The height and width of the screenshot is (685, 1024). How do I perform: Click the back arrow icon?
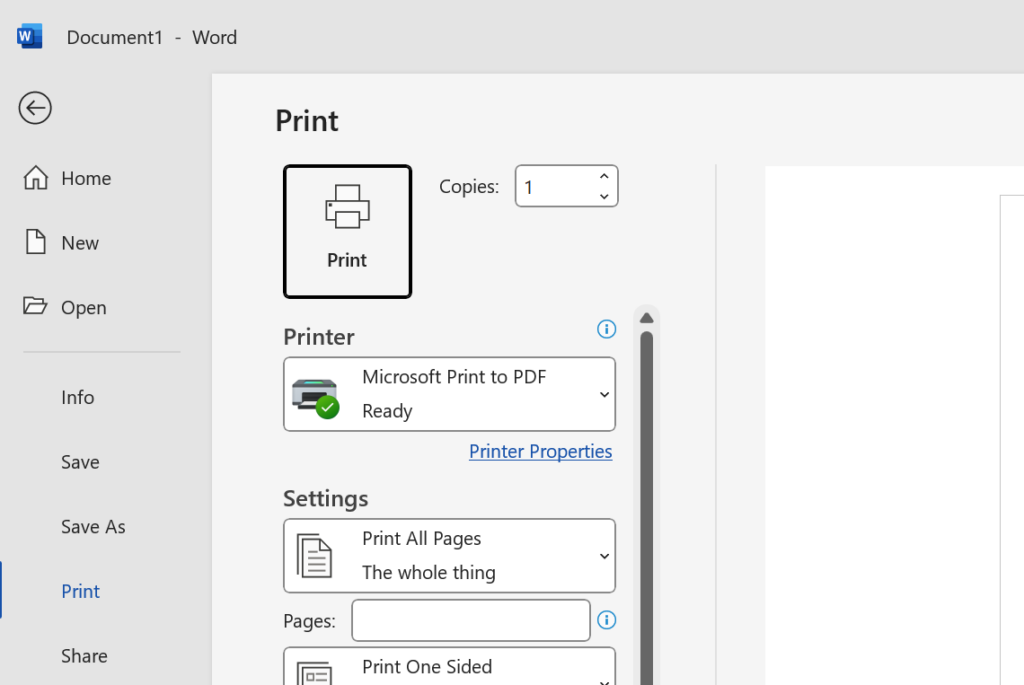click(35, 108)
